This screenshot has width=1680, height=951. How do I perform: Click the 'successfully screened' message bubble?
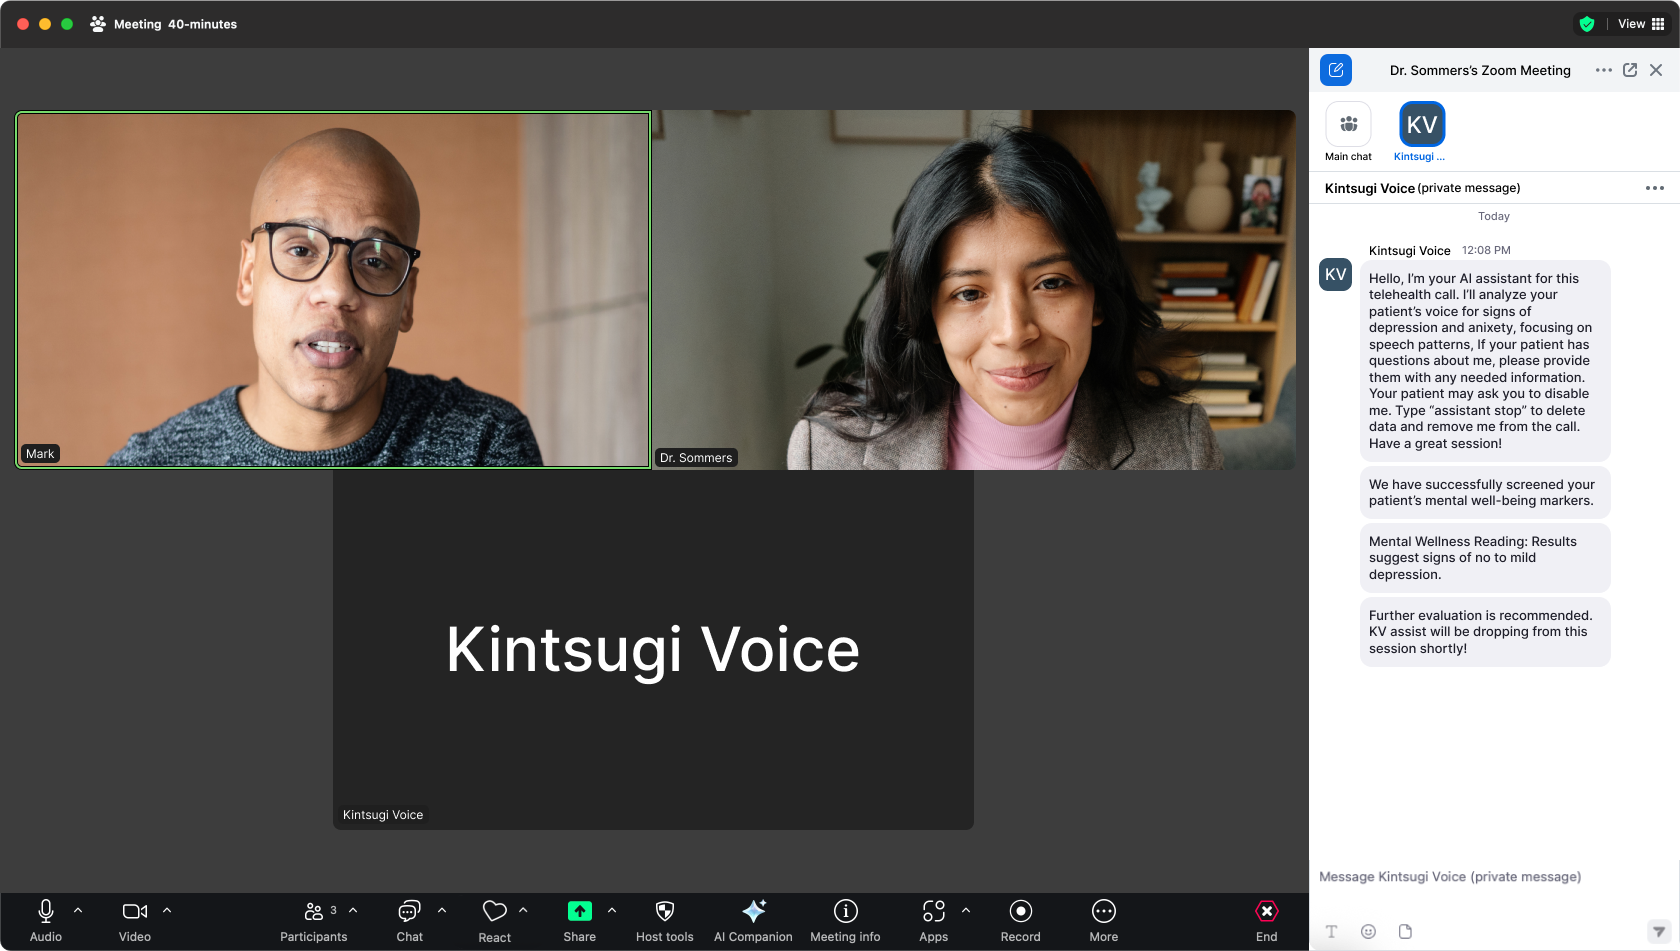pos(1485,493)
